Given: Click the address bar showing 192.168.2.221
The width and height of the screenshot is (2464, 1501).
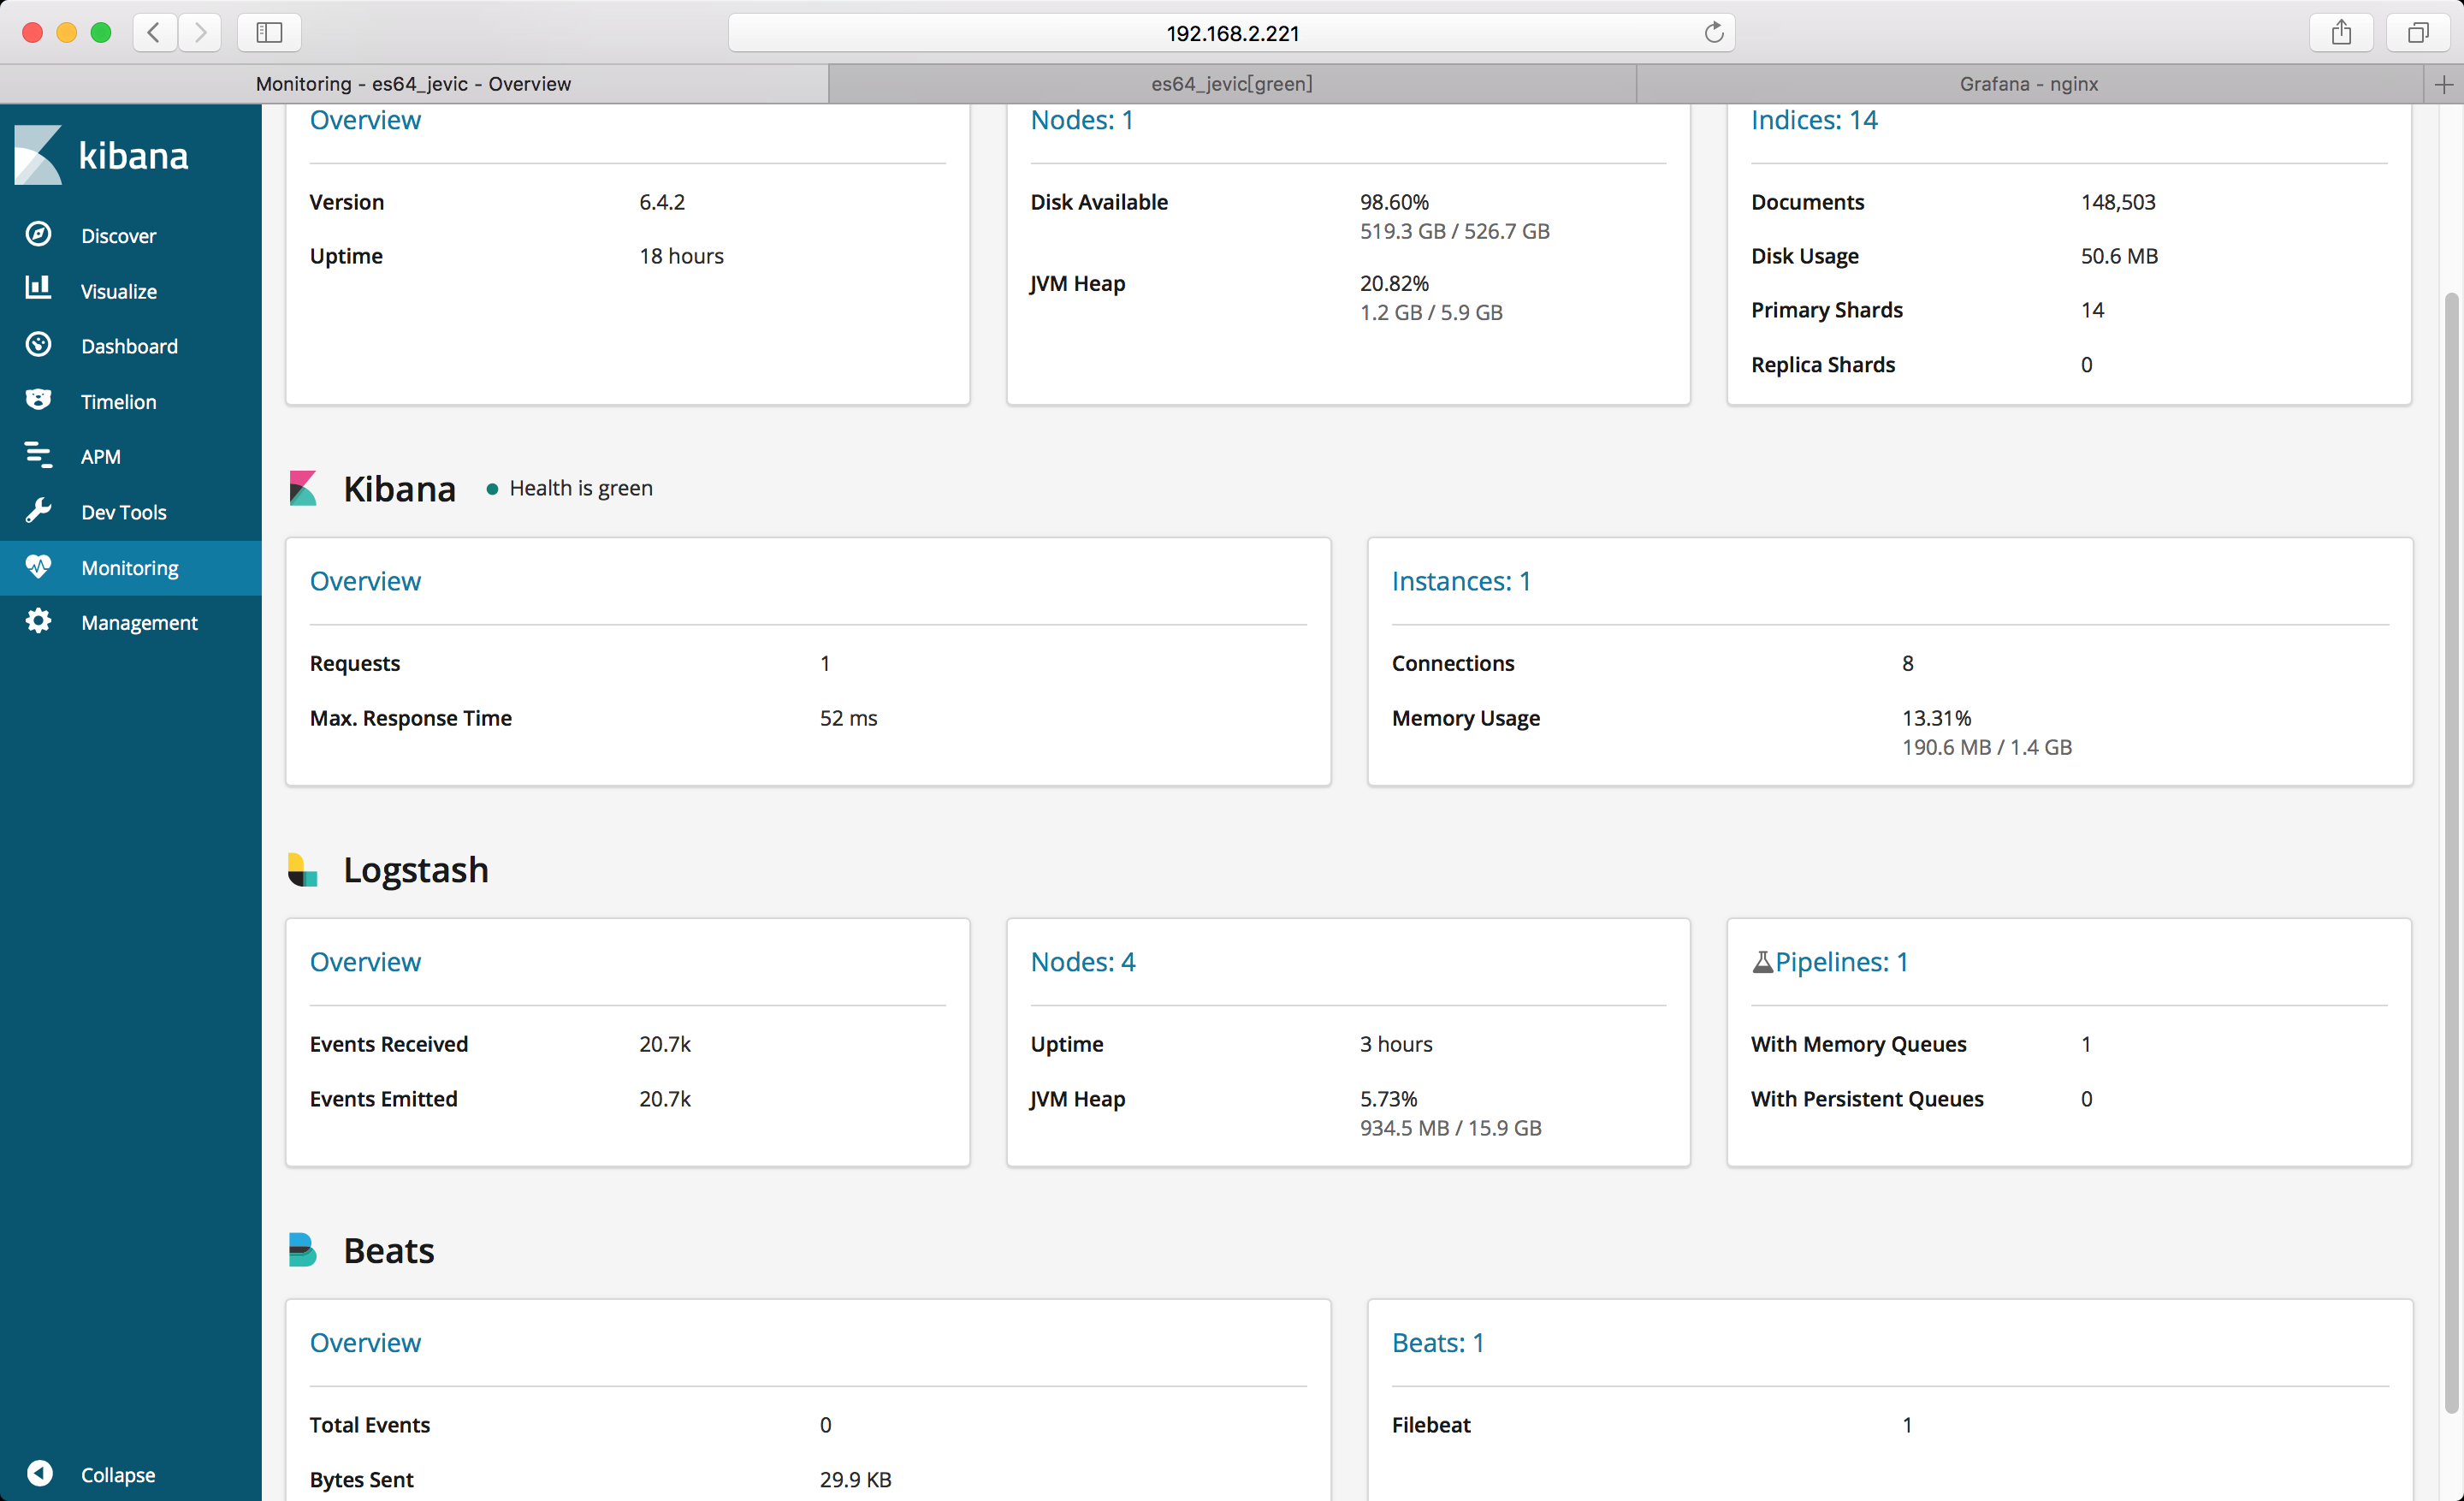Looking at the screenshot, I should 1231,33.
